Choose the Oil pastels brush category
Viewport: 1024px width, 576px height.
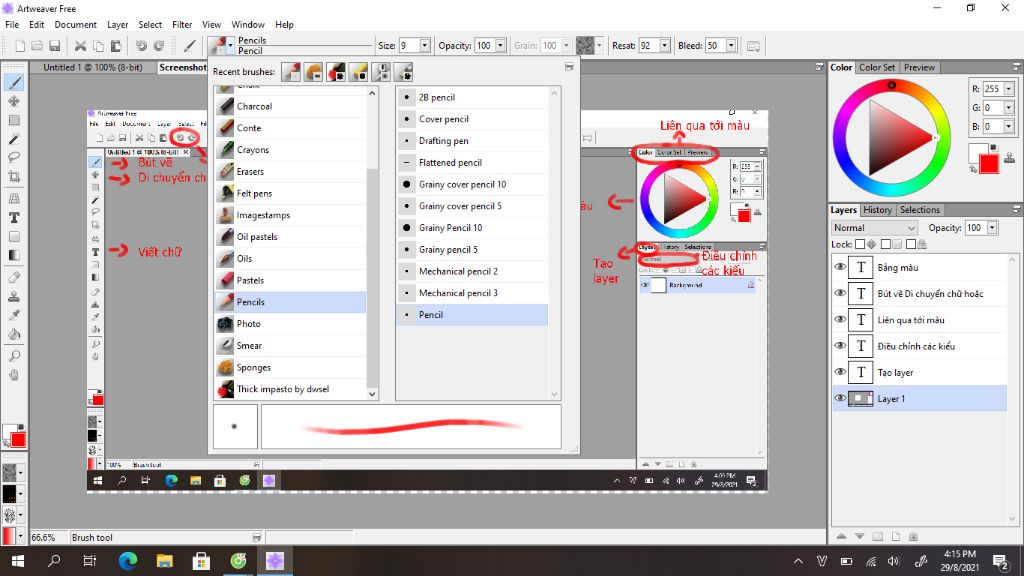pyautogui.click(x=291, y=237)
